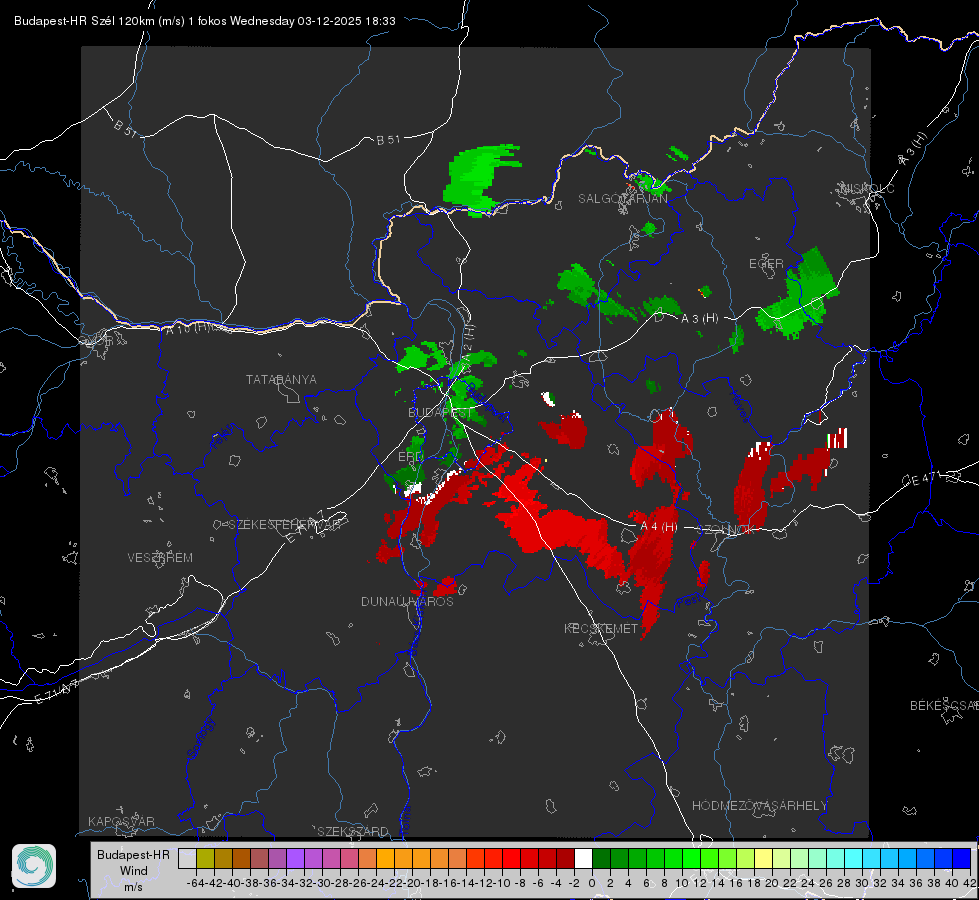Click the SZOLNOK city label
Screen dimensions: 979x900
coord(727,529)
